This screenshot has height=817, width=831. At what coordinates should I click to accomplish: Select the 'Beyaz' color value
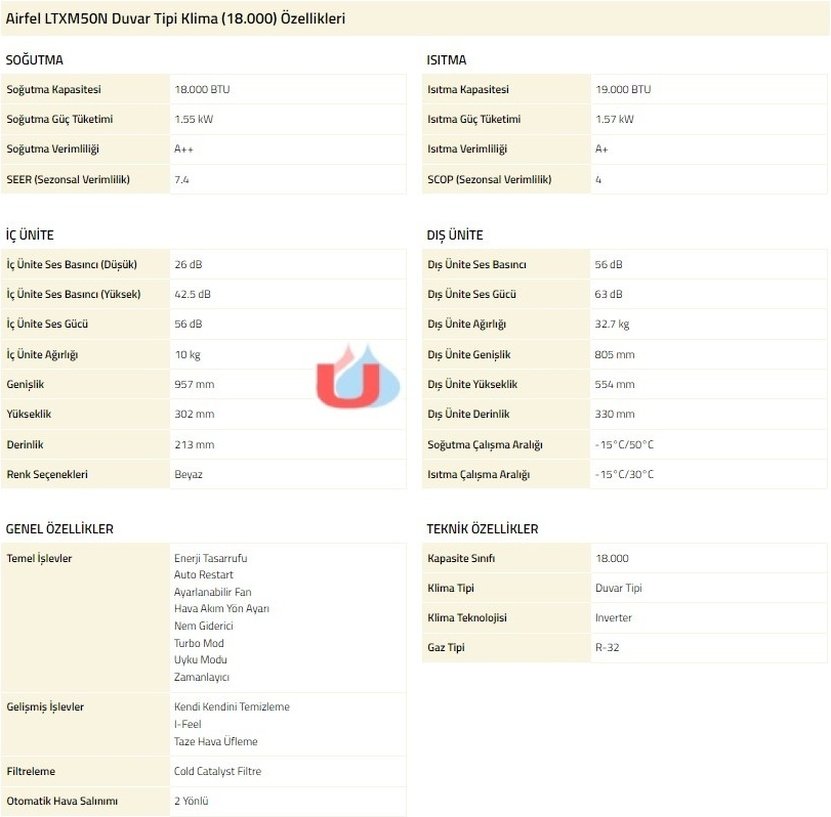click(x=188, y=474)
